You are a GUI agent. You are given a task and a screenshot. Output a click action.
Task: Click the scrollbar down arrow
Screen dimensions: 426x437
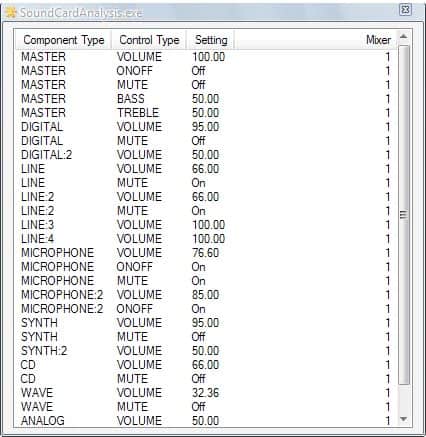(x=403, y=419)
